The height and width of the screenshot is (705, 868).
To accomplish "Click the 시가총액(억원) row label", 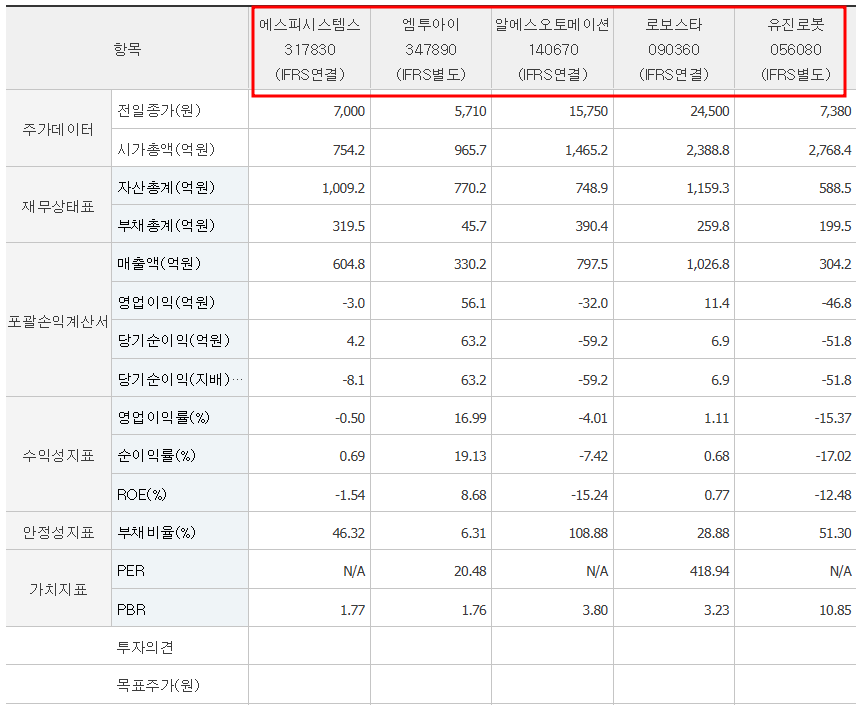I will pos(166,149).
